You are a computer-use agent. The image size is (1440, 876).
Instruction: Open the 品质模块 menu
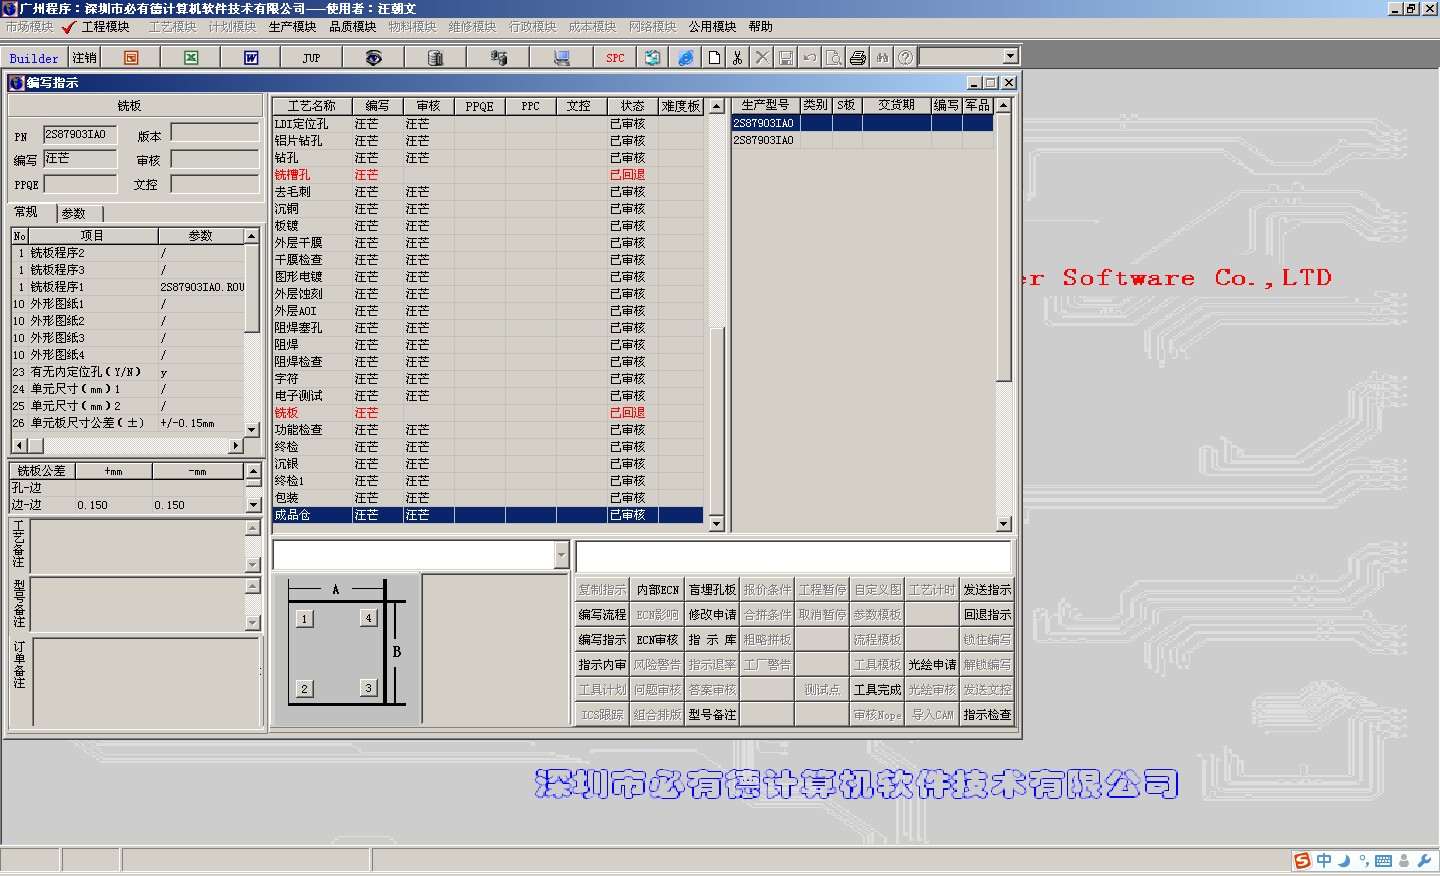(352, 27)
